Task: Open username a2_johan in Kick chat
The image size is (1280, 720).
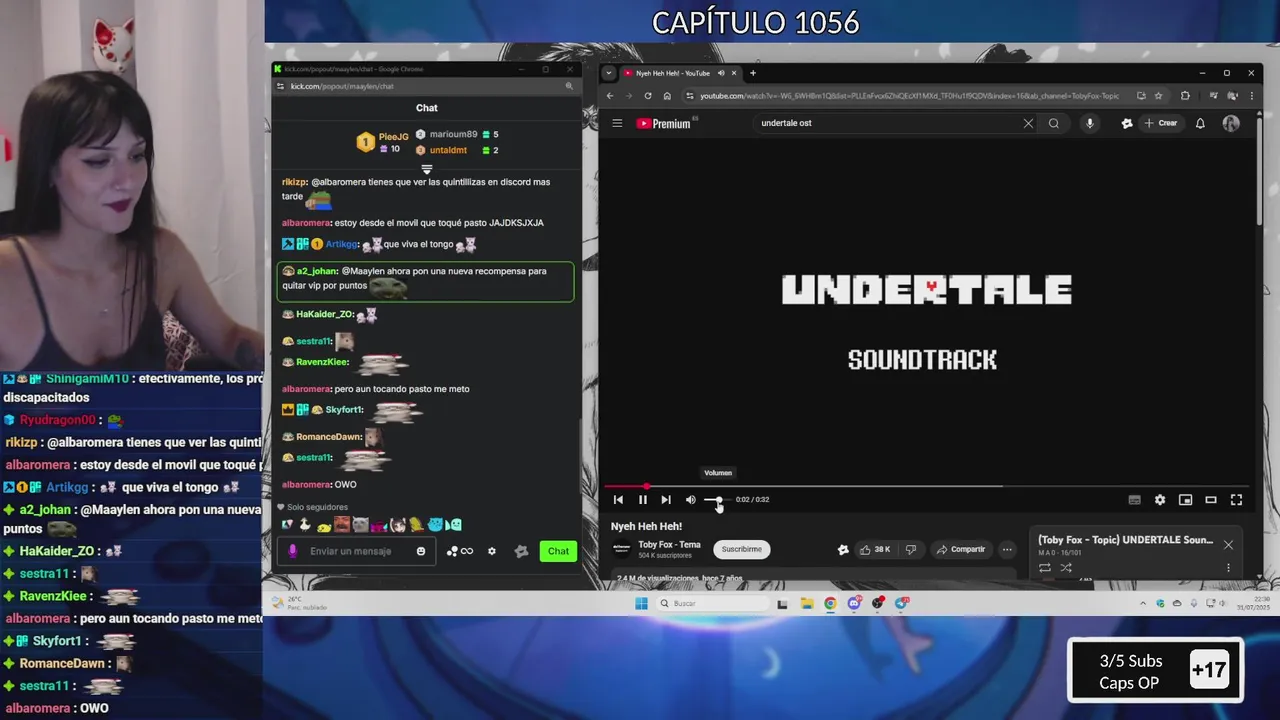Action: pyautogui.click(x=317, y=271)
